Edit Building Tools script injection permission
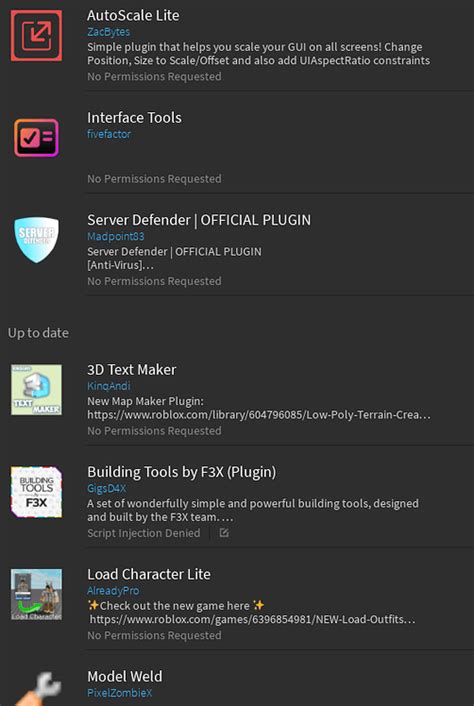This screenshot has height=706, width=474. 224,533
